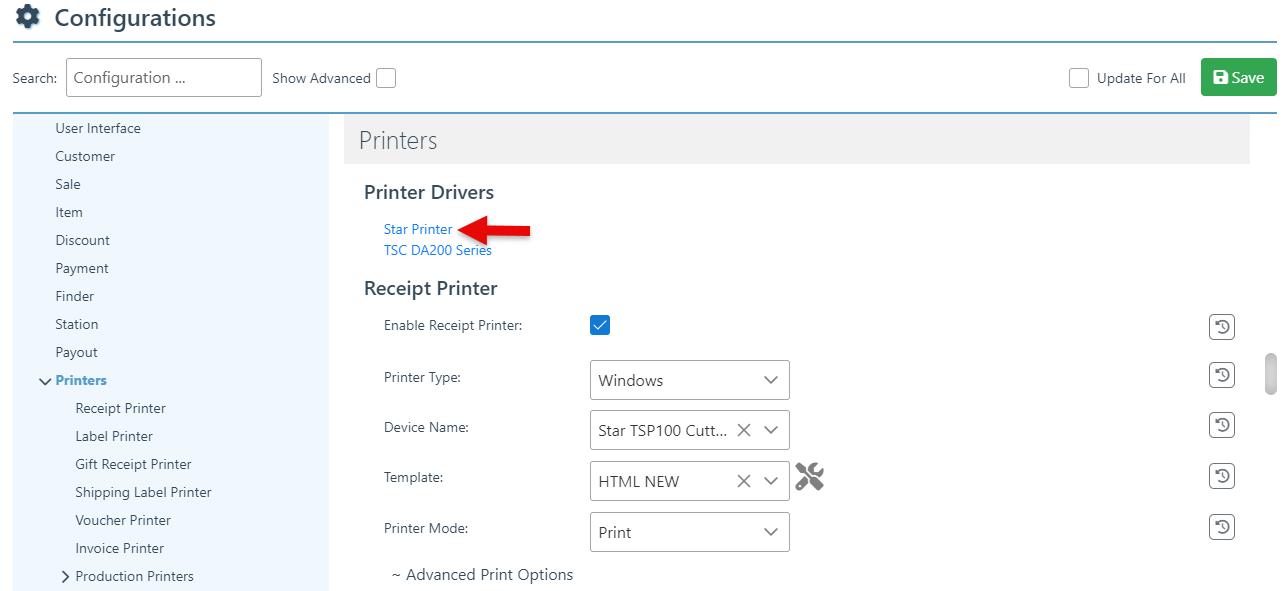
Task: Uncheck Enable Receipt Printer
Action: [x=600, y=325]
